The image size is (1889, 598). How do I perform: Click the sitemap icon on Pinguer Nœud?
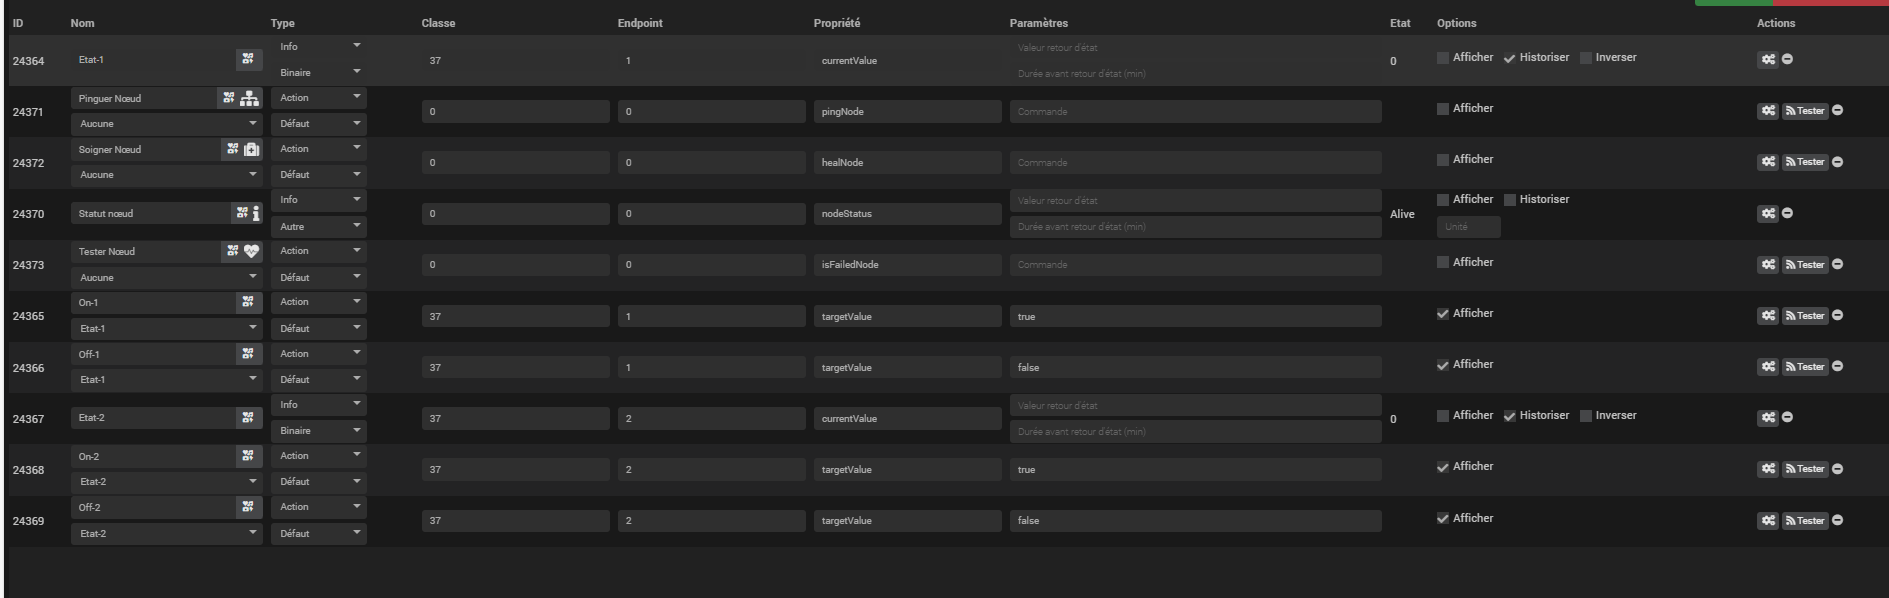[250, 98]
